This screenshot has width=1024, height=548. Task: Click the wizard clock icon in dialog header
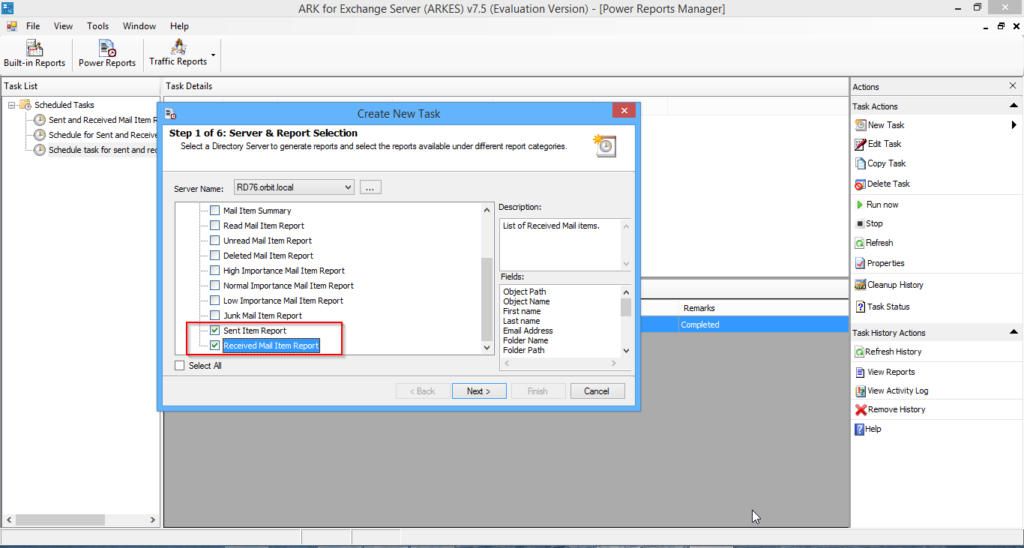[604, 145]
